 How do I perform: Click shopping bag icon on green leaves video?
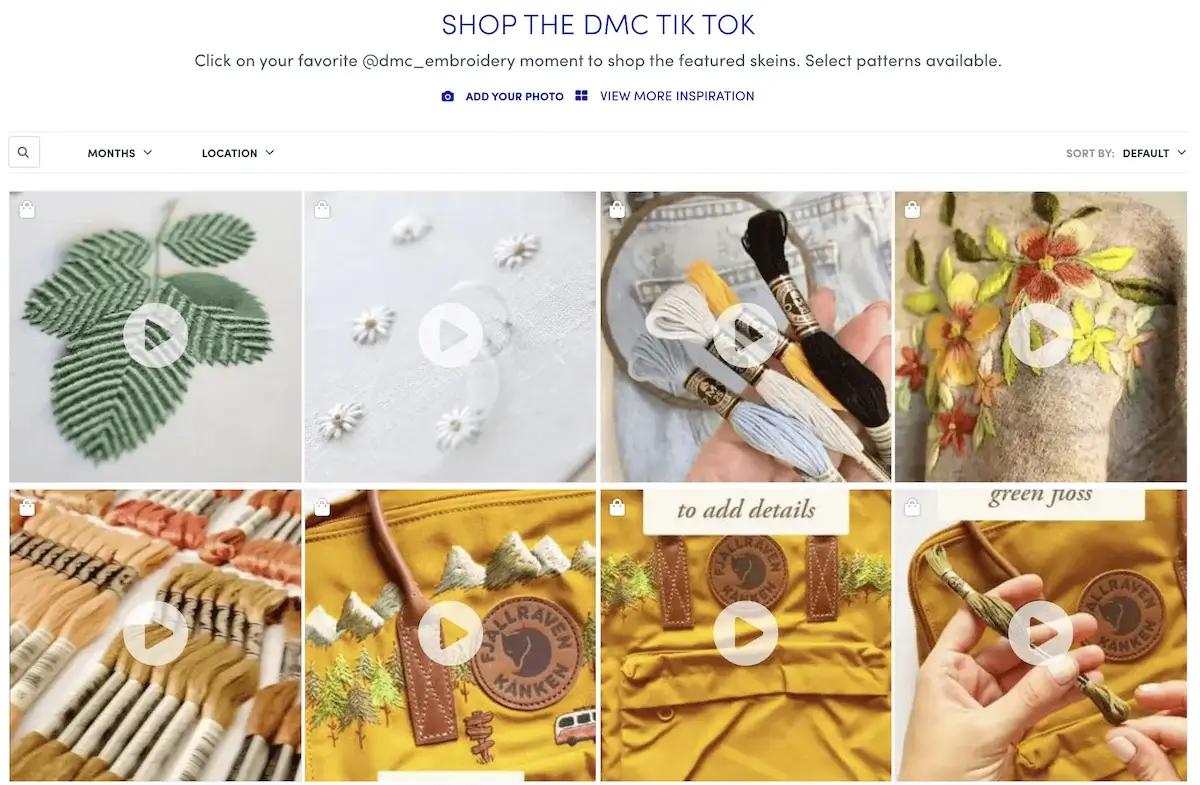(x=27, y=210)
